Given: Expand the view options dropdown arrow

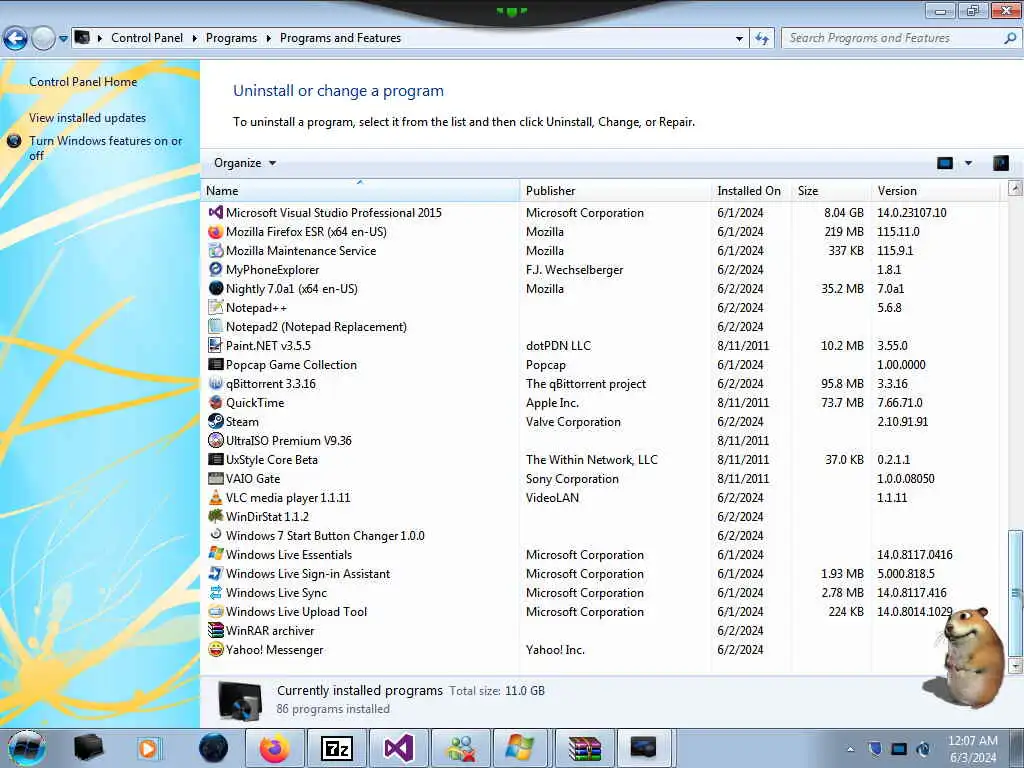Looking at the screenshot, I should pyautogui.click(x=968, y=163).
